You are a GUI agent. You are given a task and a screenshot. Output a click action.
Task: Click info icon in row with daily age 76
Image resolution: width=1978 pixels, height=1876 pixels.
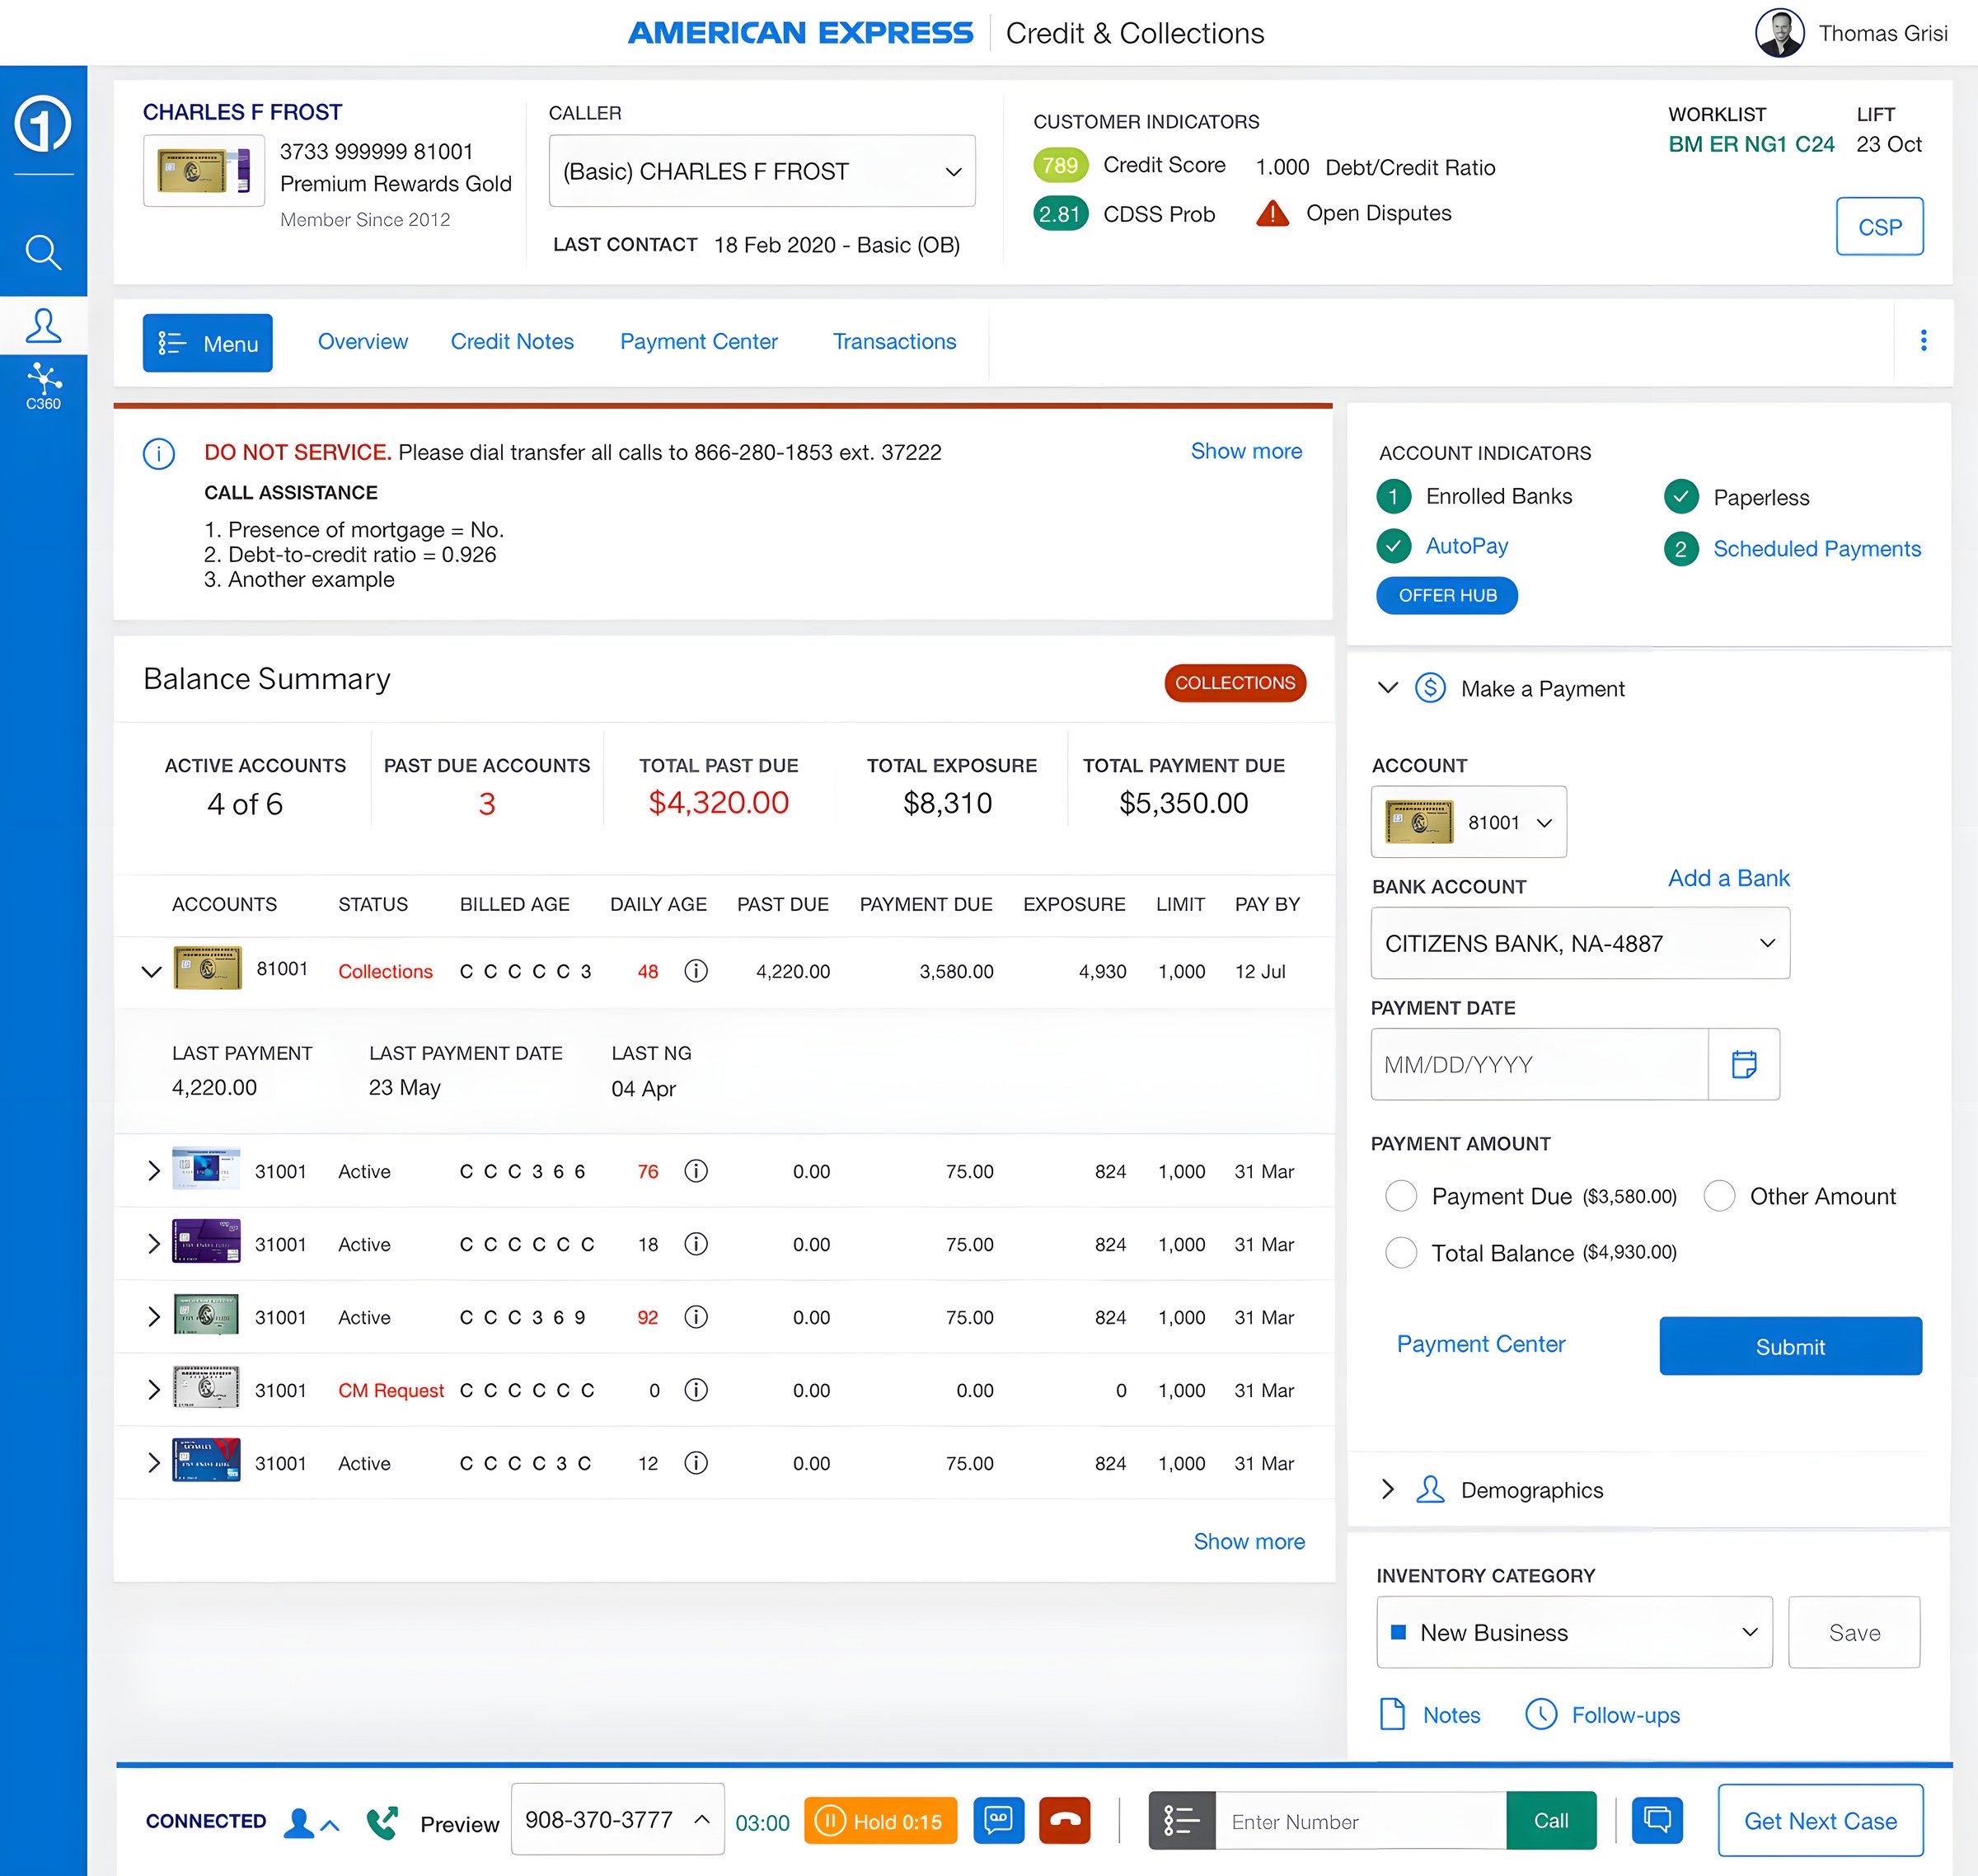696,1171
